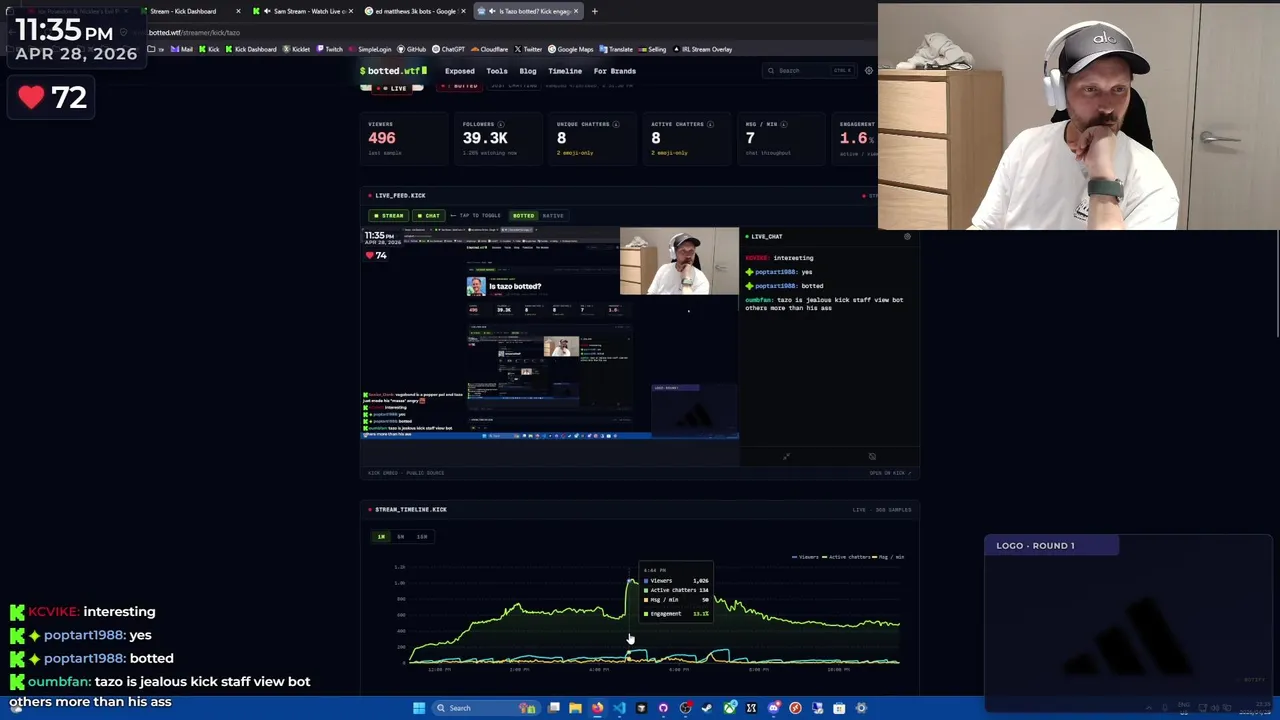Click the STREAM_TIMELINE.KICK panel heading
The width and height of the screenshot is (1280, 720).
[411, 510]
